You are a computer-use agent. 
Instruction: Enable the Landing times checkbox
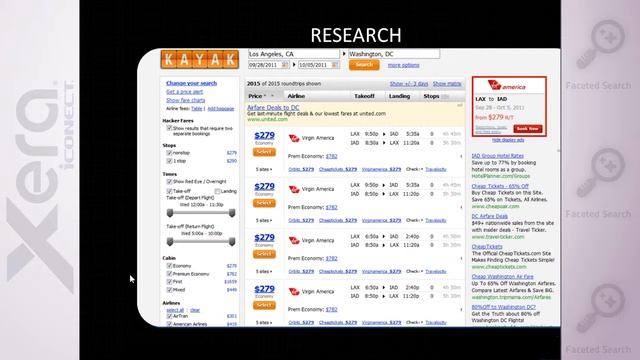click(x=217, y=191)
